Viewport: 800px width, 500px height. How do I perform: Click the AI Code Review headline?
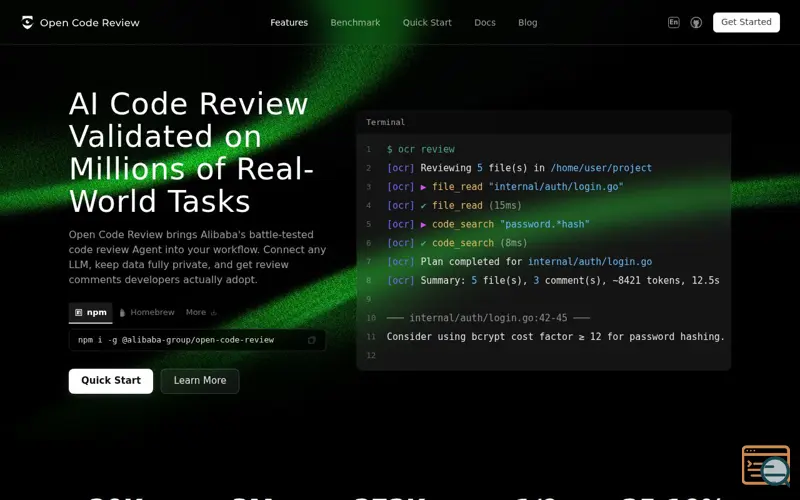191,152
